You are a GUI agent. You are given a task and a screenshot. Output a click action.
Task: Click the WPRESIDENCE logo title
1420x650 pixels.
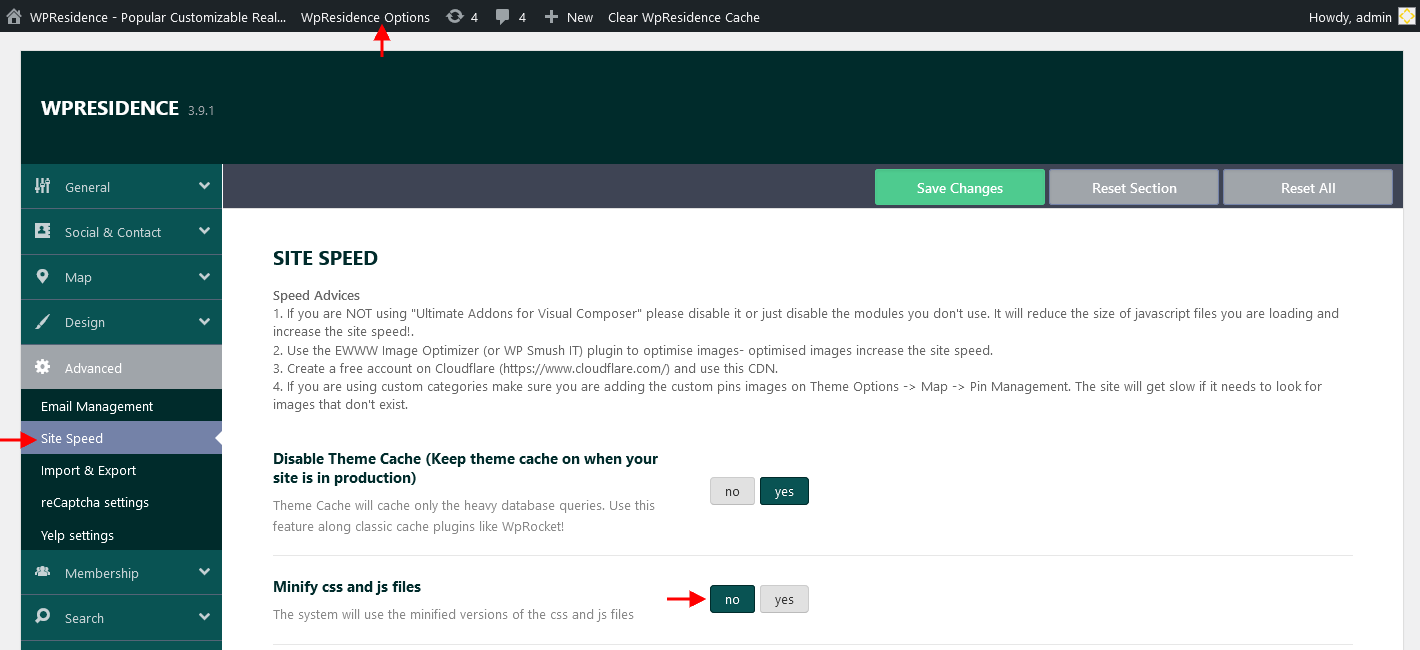click(110, 108)
